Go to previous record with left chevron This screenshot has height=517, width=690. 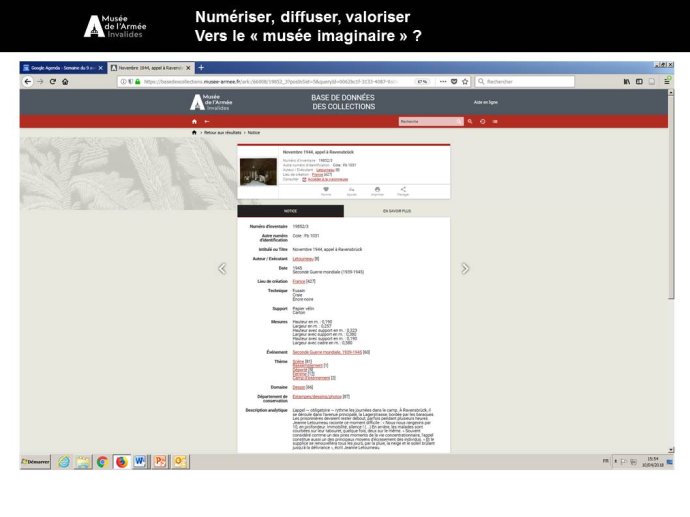coord(223,268)
